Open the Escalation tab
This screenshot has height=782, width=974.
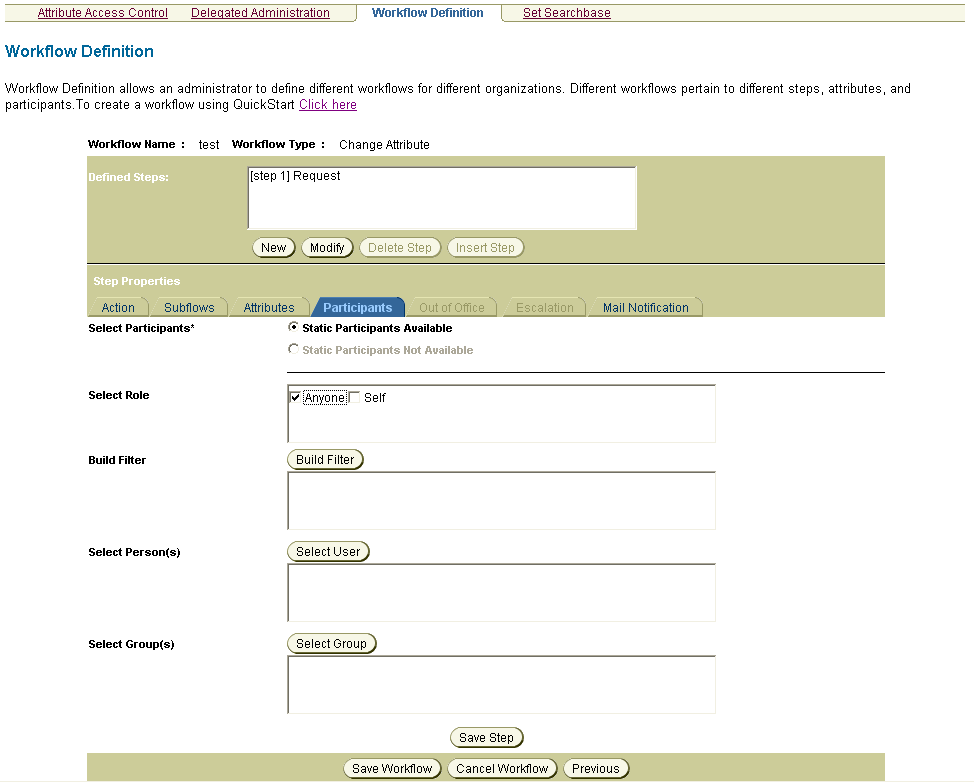pyautogui.click(x=545, y=307)
